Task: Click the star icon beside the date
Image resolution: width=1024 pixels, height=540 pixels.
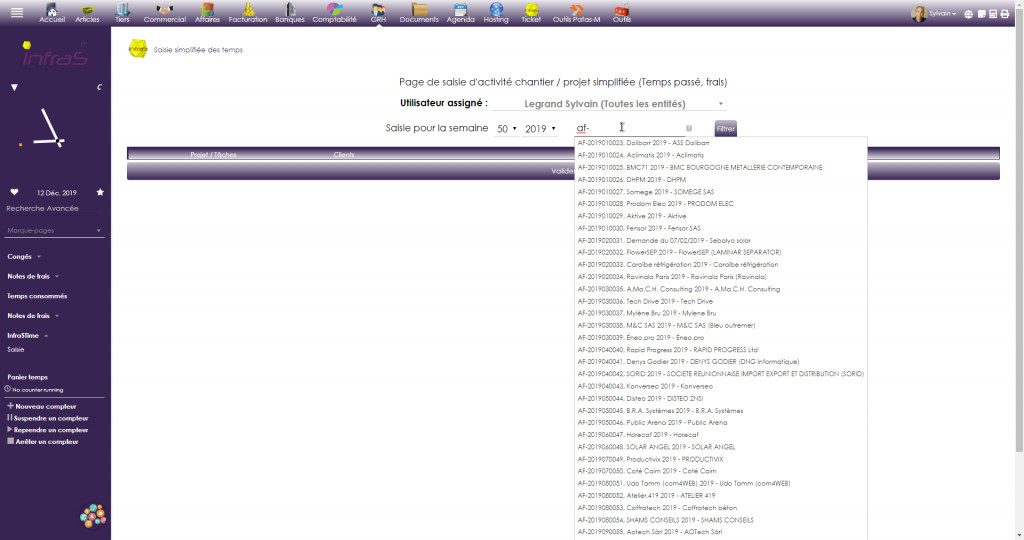Action: click(x=100, y=192)
